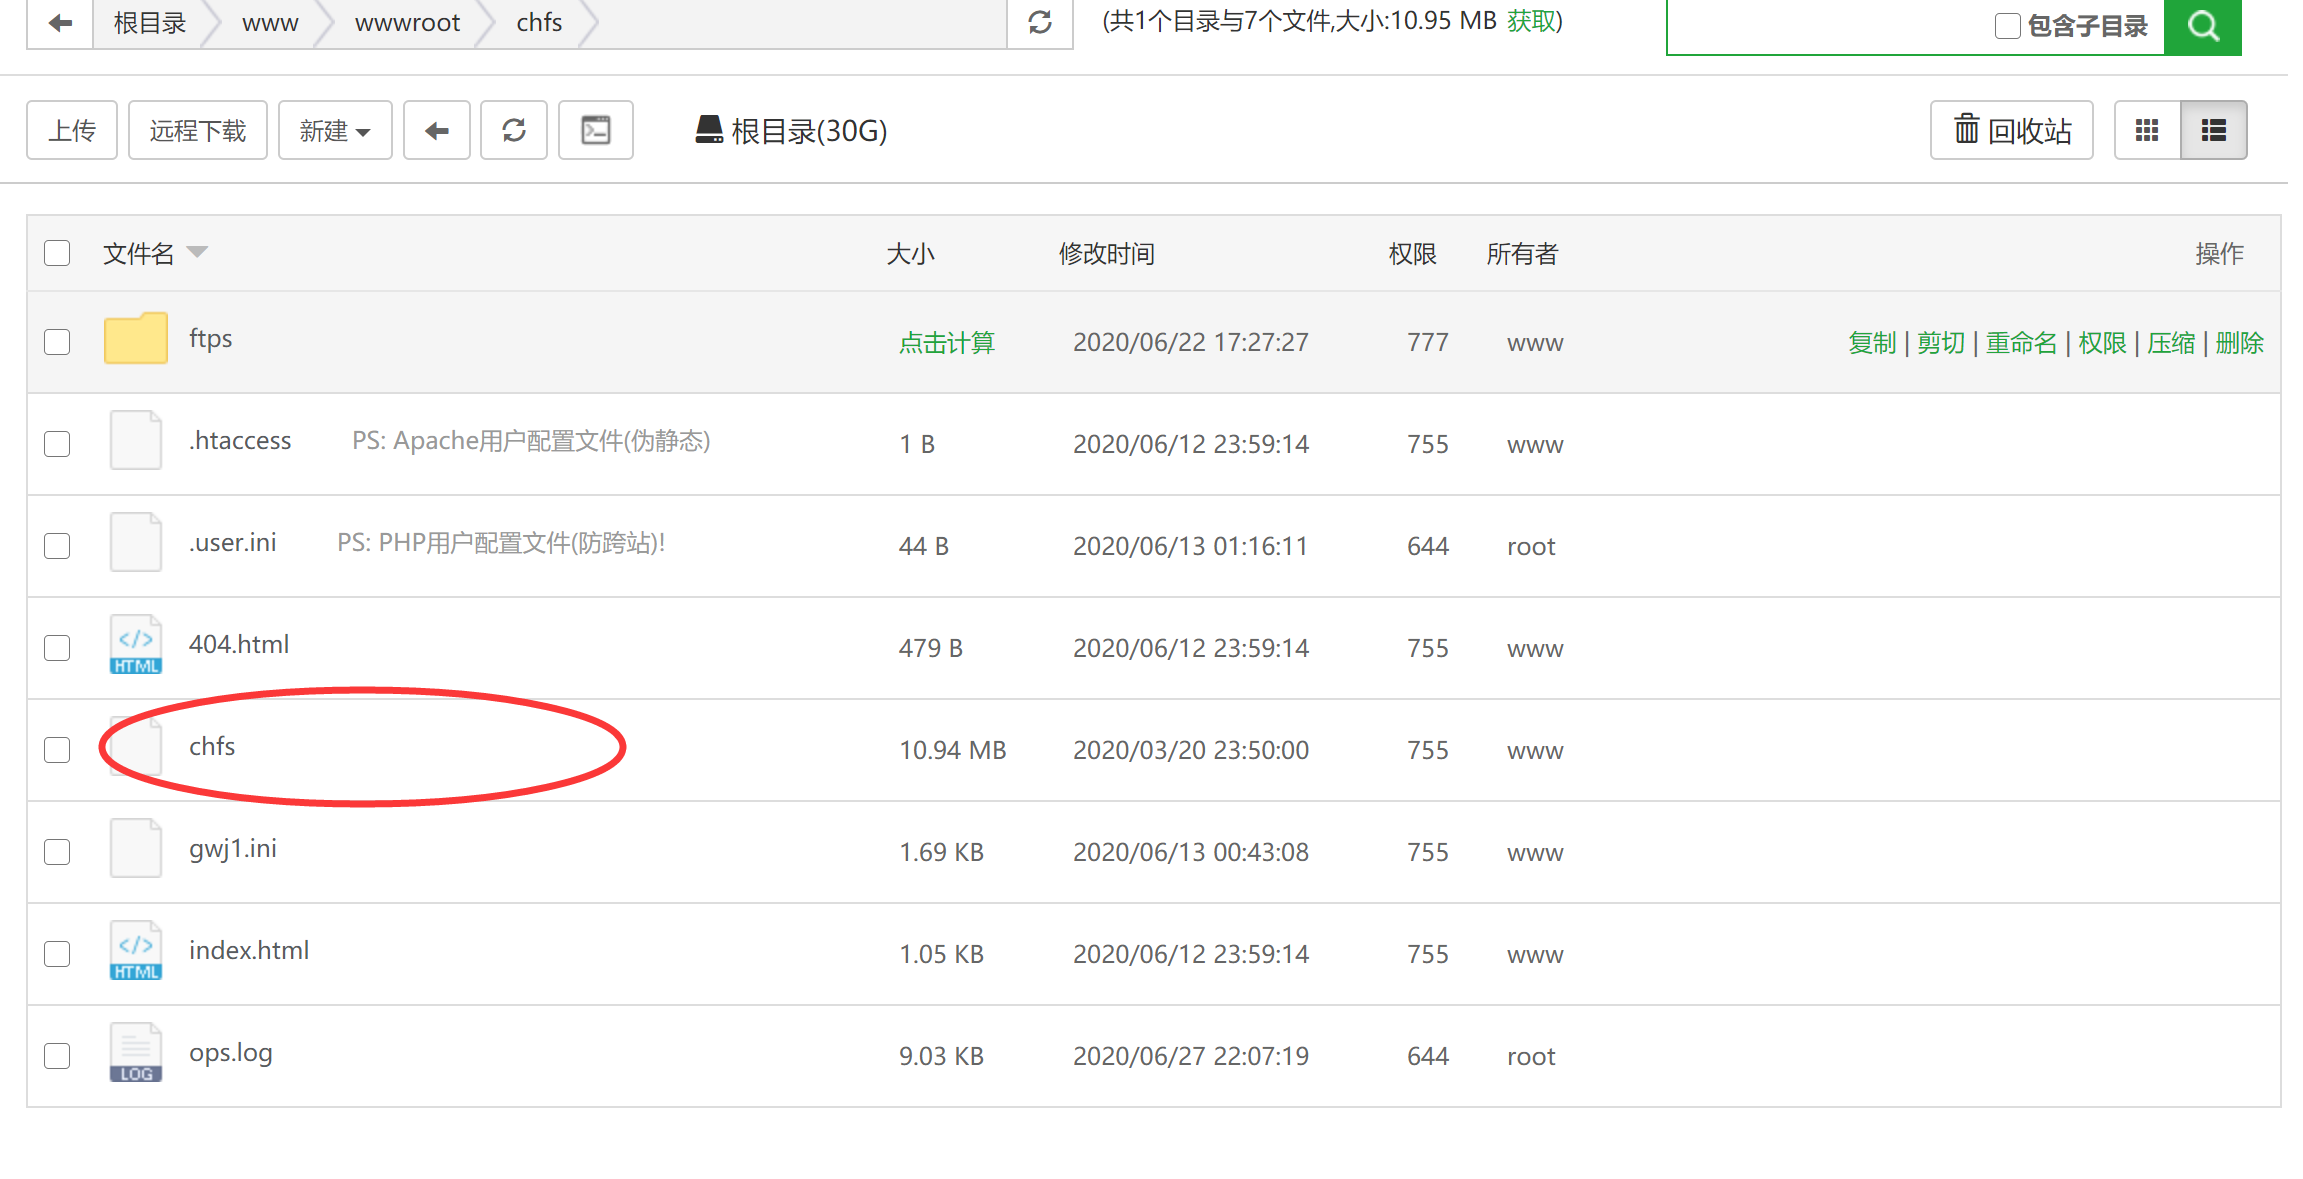Screen dimensions: 2303x1179
Task: Enable the 包含子目录 checkbox
Action: pyautogui.click(x=2008, y=26)
